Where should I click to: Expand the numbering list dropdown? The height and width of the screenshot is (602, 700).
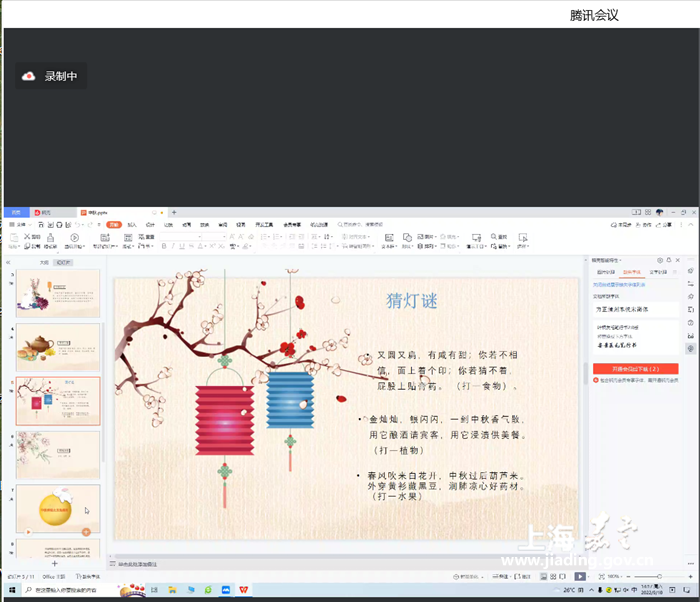pos(282,237)
